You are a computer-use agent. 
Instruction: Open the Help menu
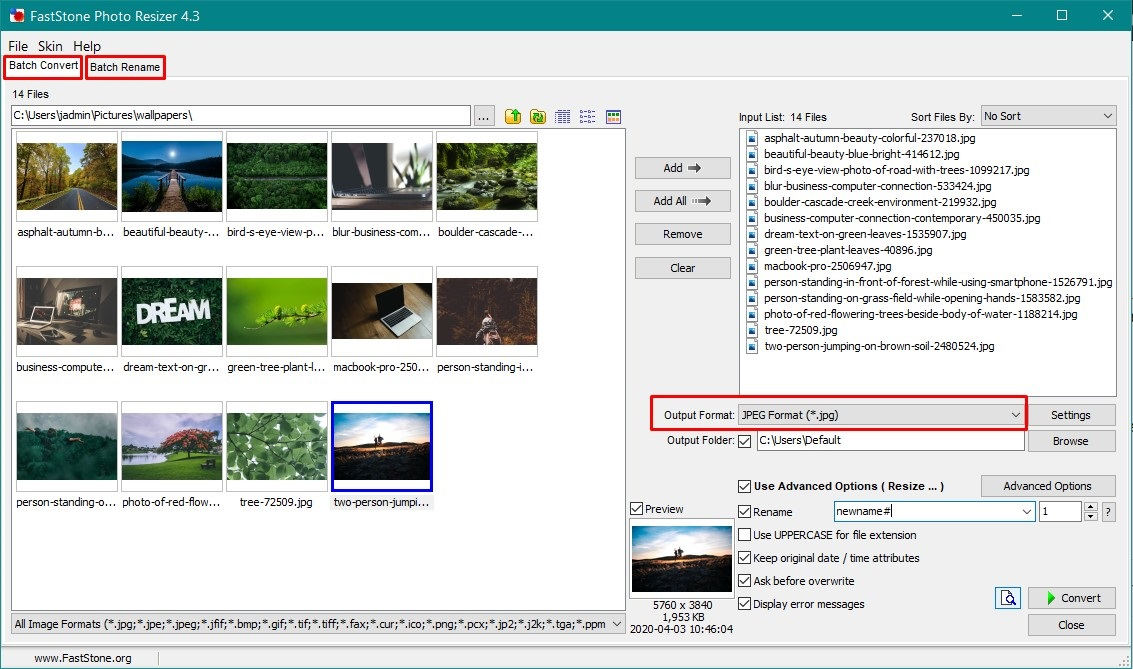pyautogui.click(x=87, y=46)
